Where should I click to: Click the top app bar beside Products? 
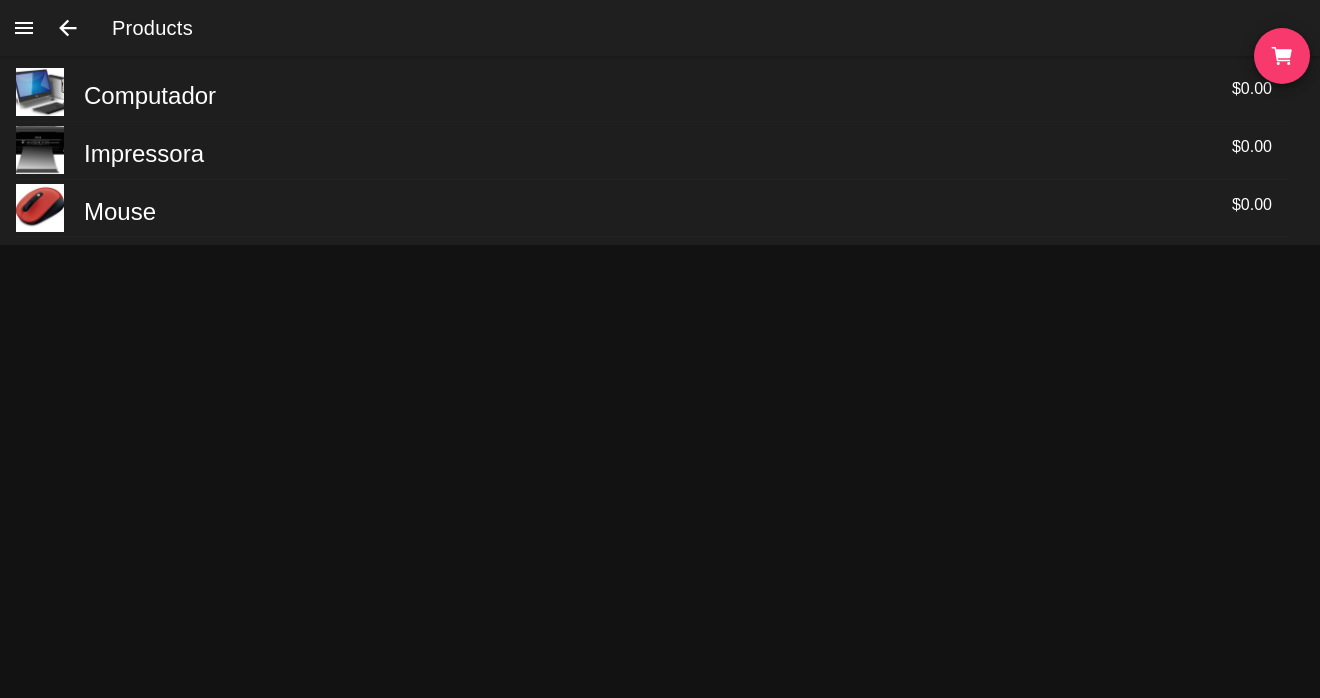700,28
